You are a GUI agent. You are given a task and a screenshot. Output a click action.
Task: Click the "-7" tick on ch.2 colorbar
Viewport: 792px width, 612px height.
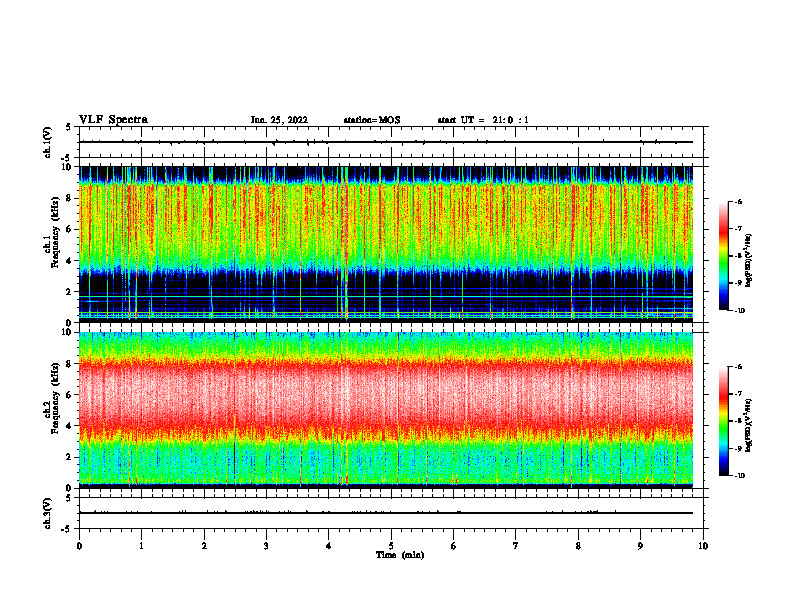point(739,394)
